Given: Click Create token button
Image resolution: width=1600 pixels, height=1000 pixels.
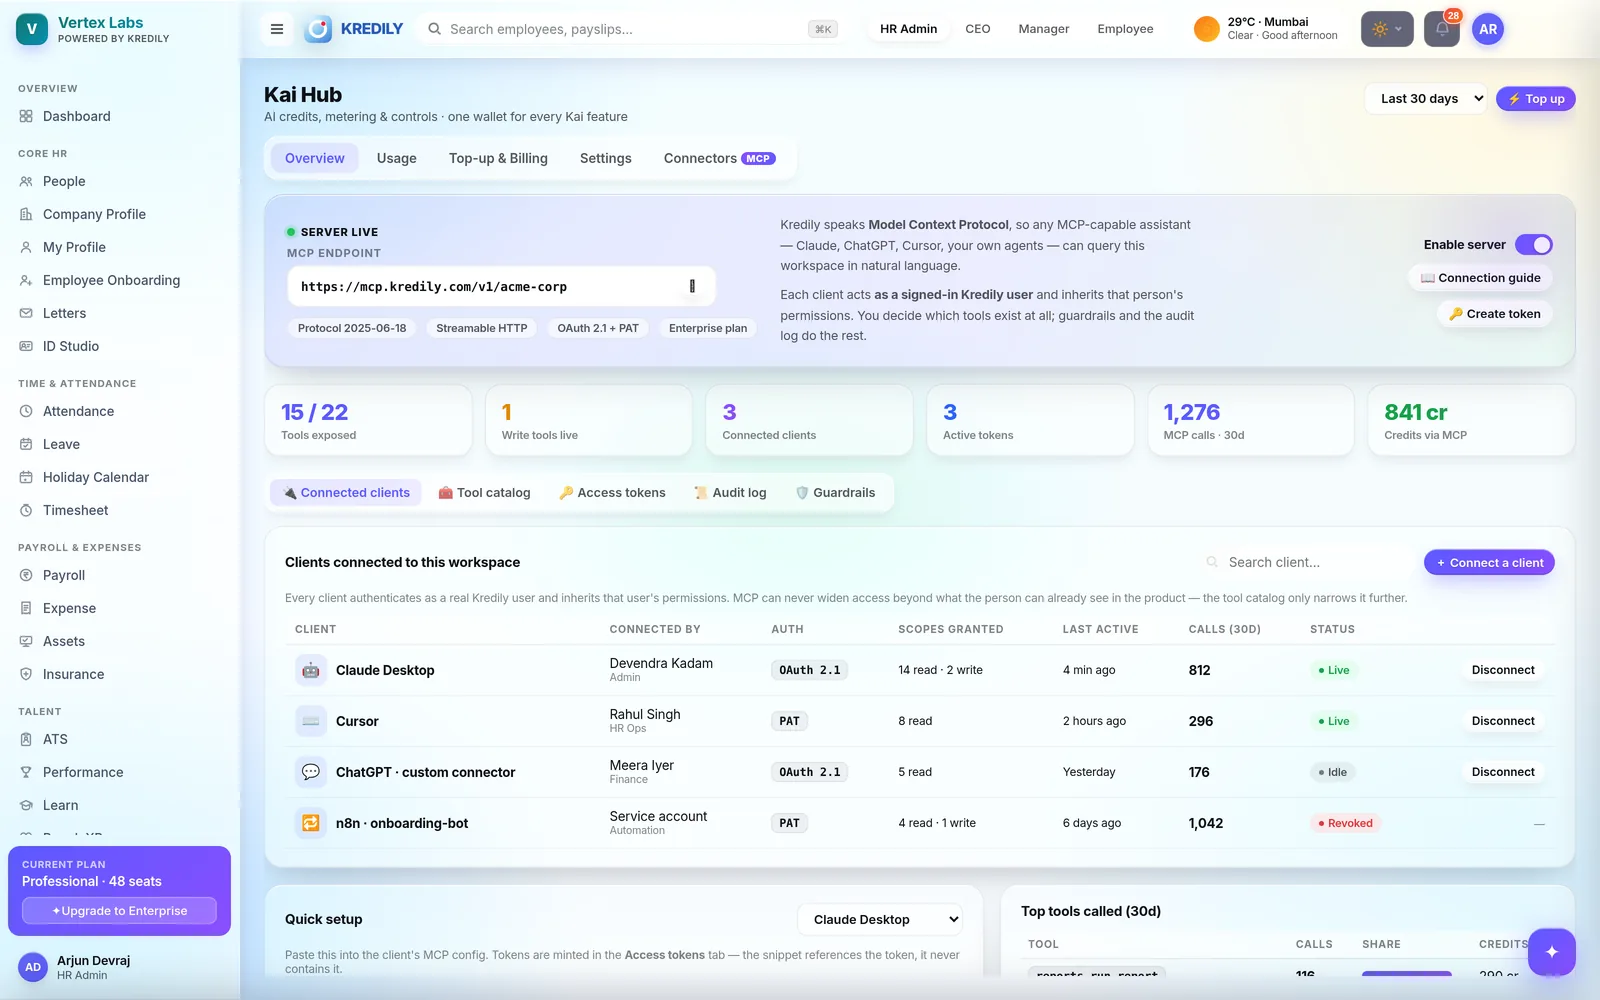Looking at the screenshot, I should point(1494,314).
